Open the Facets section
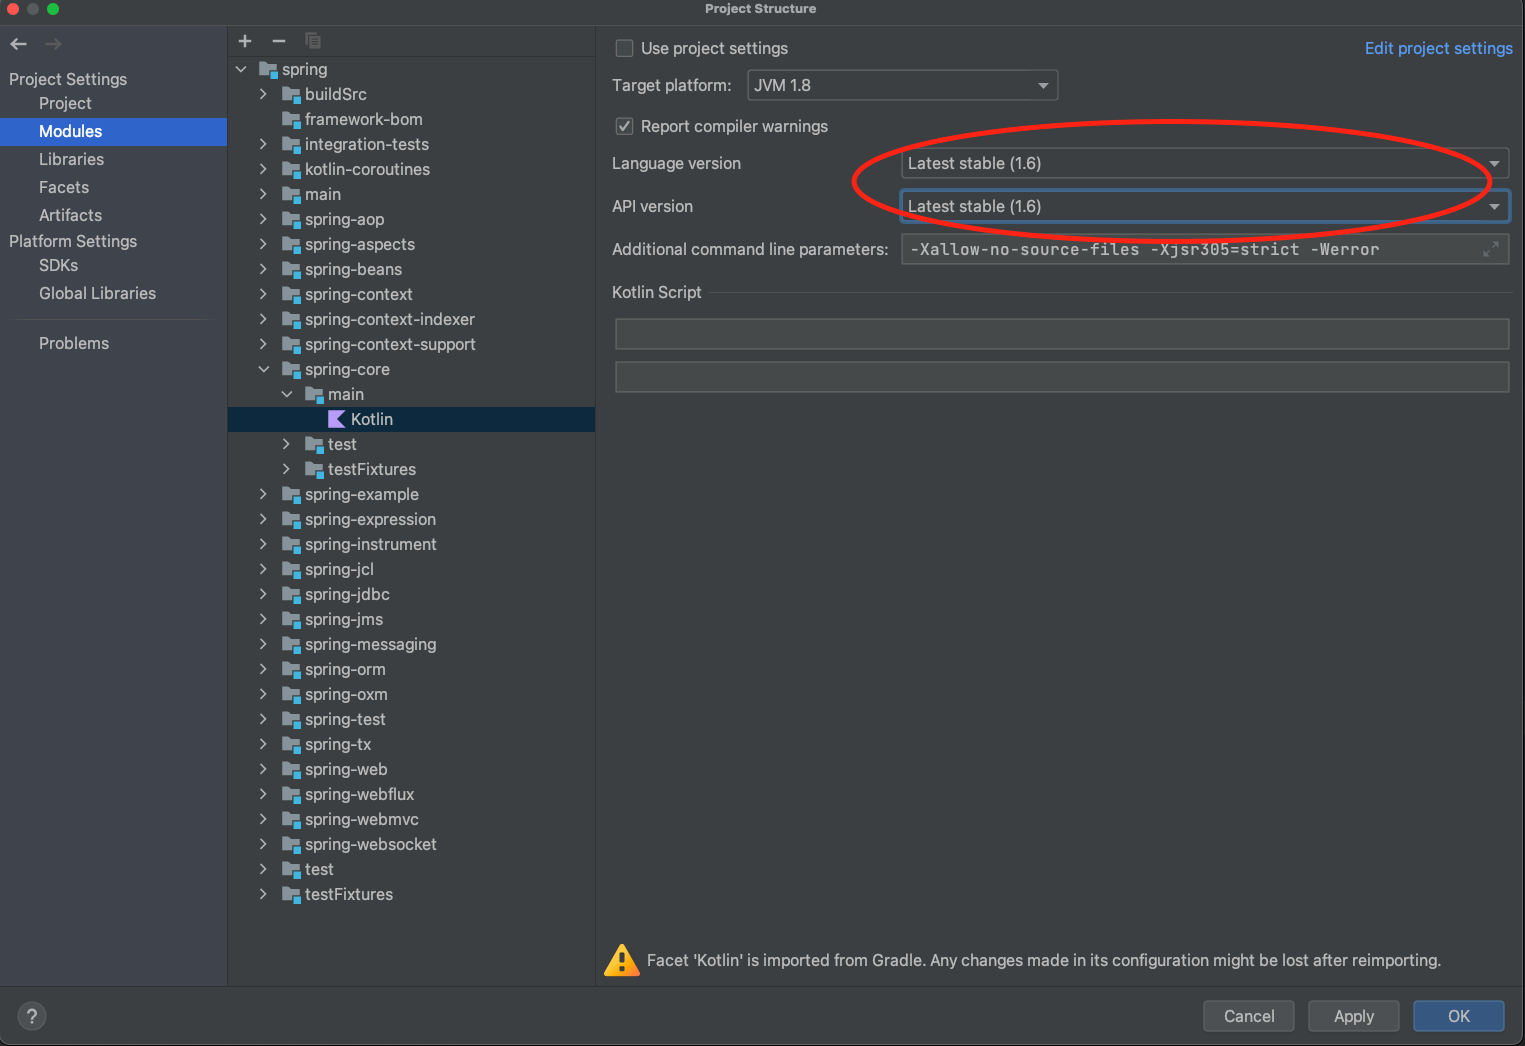This screenshot has width=1525, height=1046. coord(64,187)
